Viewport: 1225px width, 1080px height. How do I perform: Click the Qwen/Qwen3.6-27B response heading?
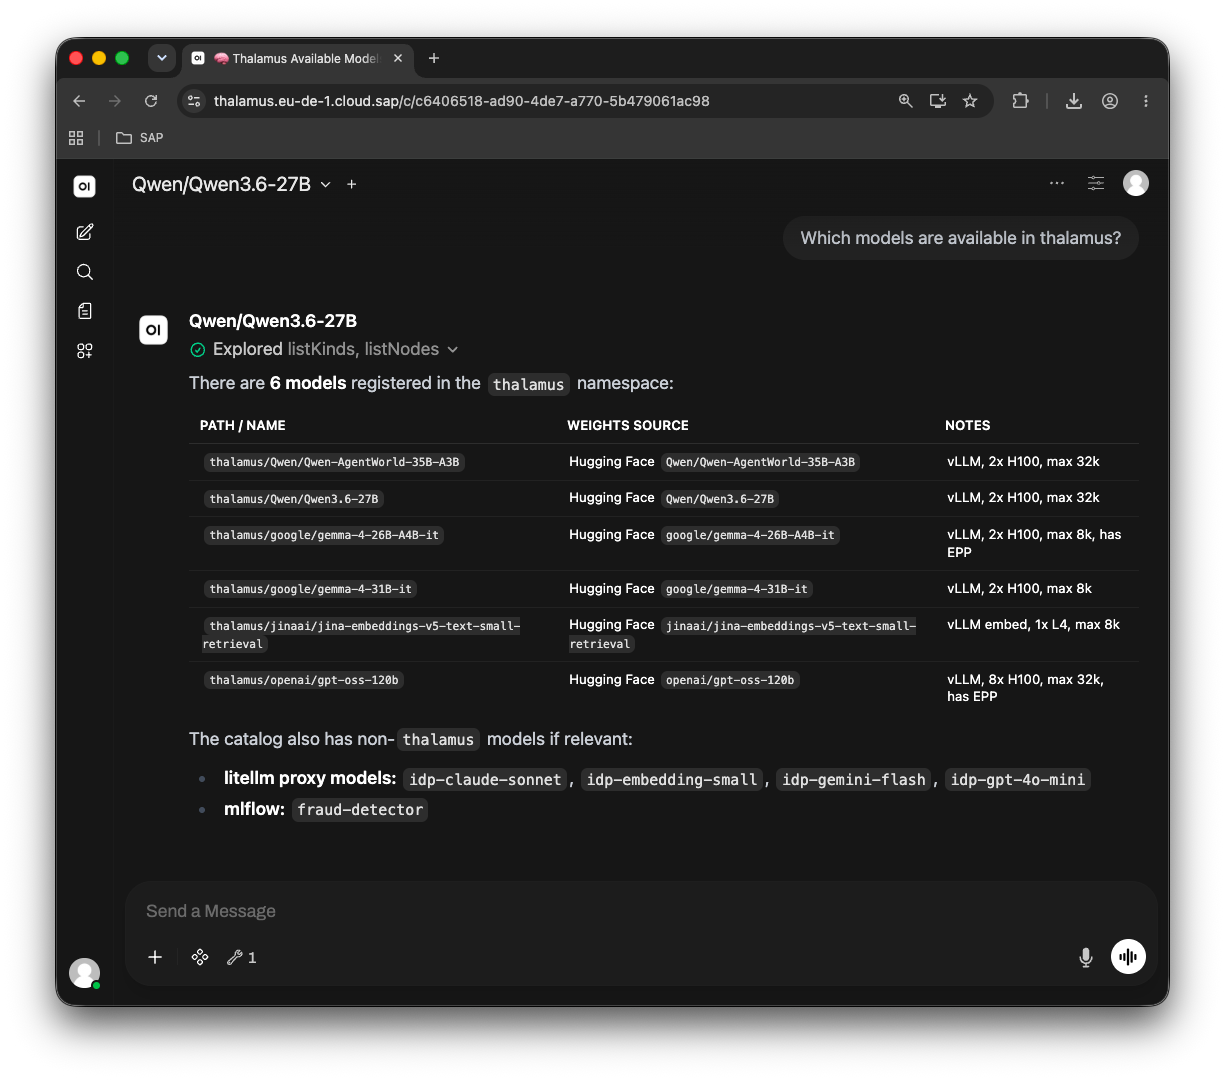(273, 321)
